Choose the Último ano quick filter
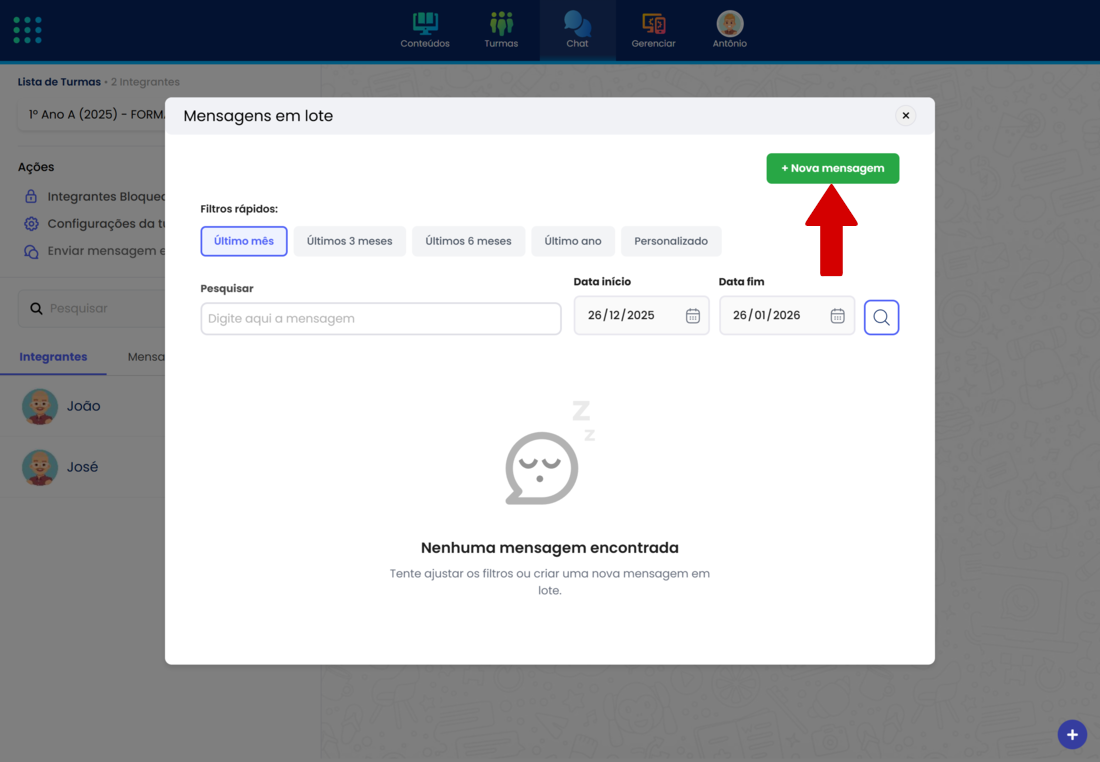 tap(573, 241)
